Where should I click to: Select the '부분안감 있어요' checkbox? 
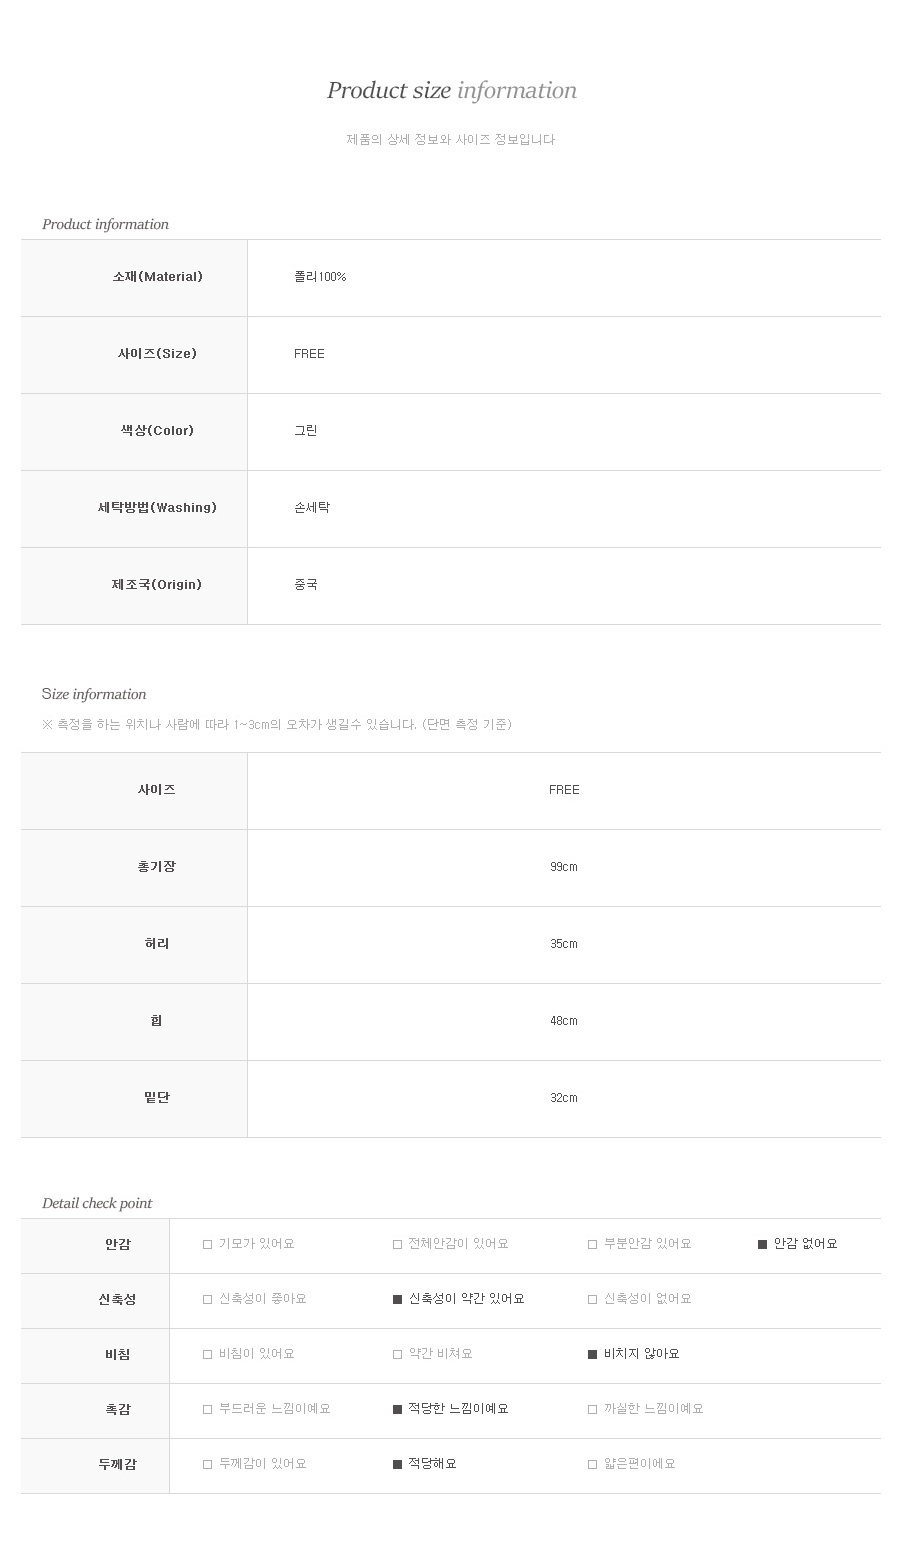tap(592, 1245)
